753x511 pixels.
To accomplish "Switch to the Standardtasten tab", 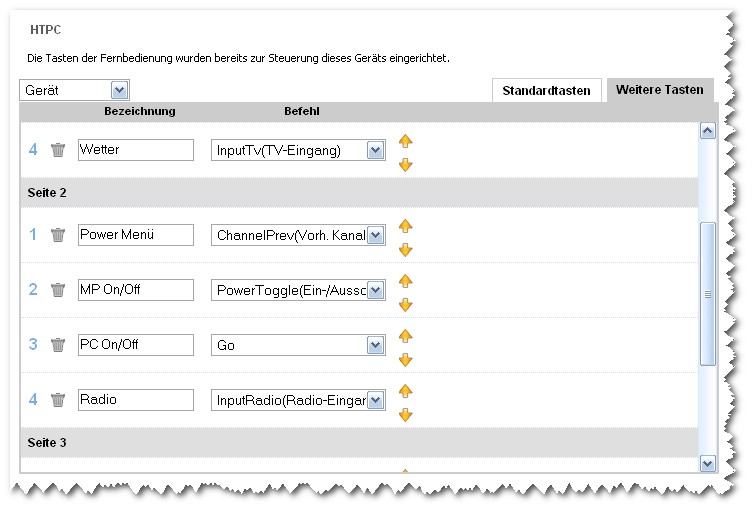I will [x=548, y=90].
